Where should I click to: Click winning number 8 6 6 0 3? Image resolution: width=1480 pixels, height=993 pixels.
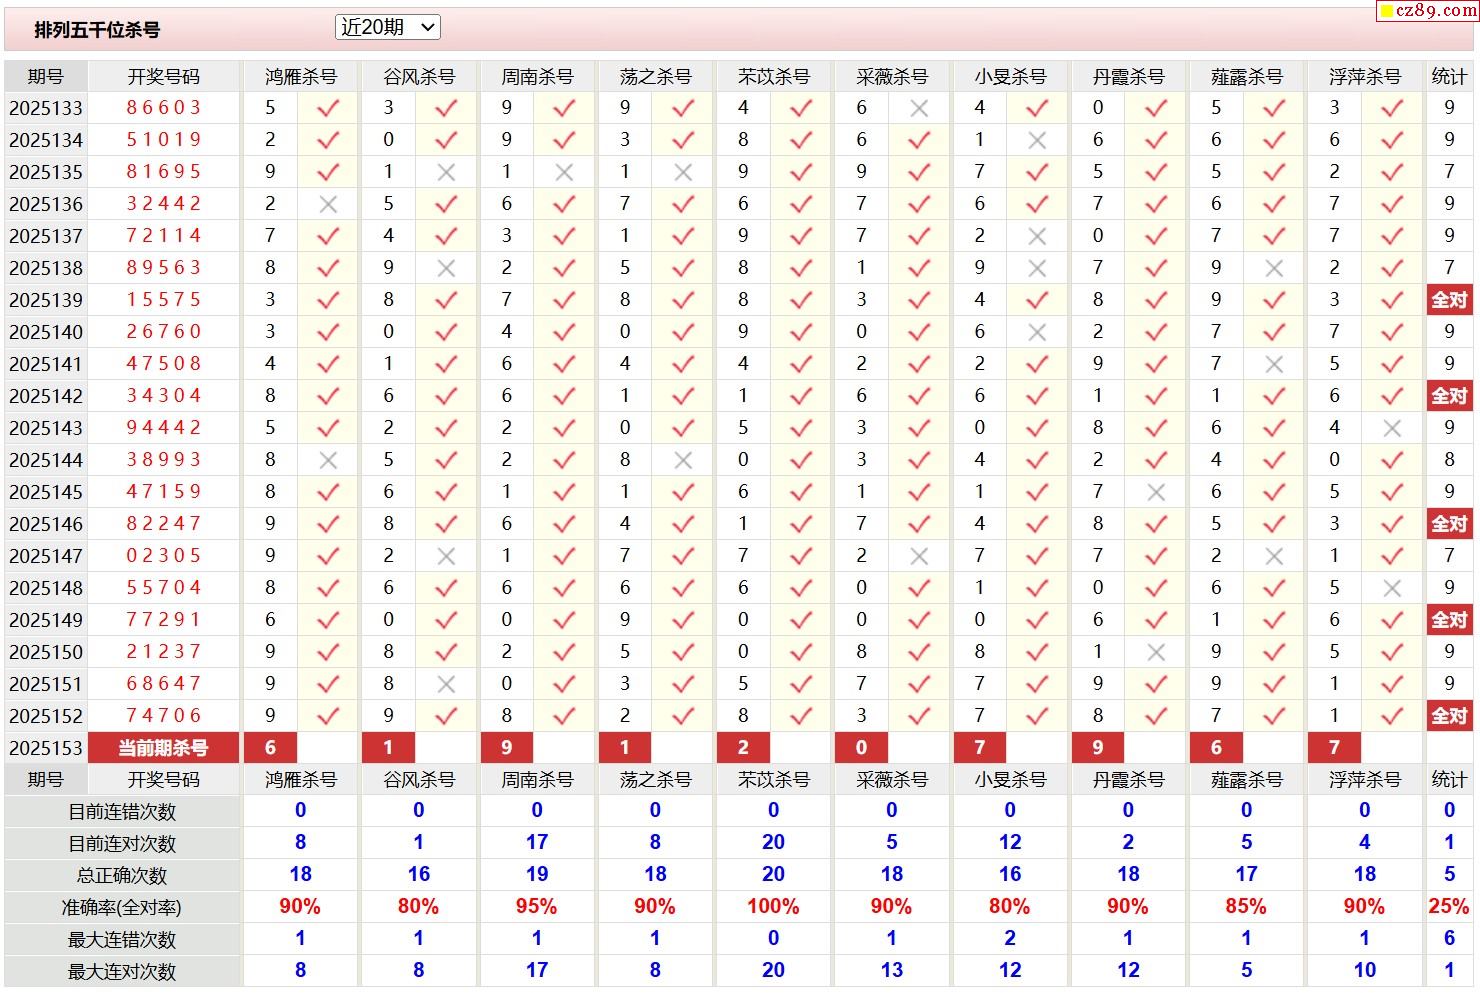(163, 108)
